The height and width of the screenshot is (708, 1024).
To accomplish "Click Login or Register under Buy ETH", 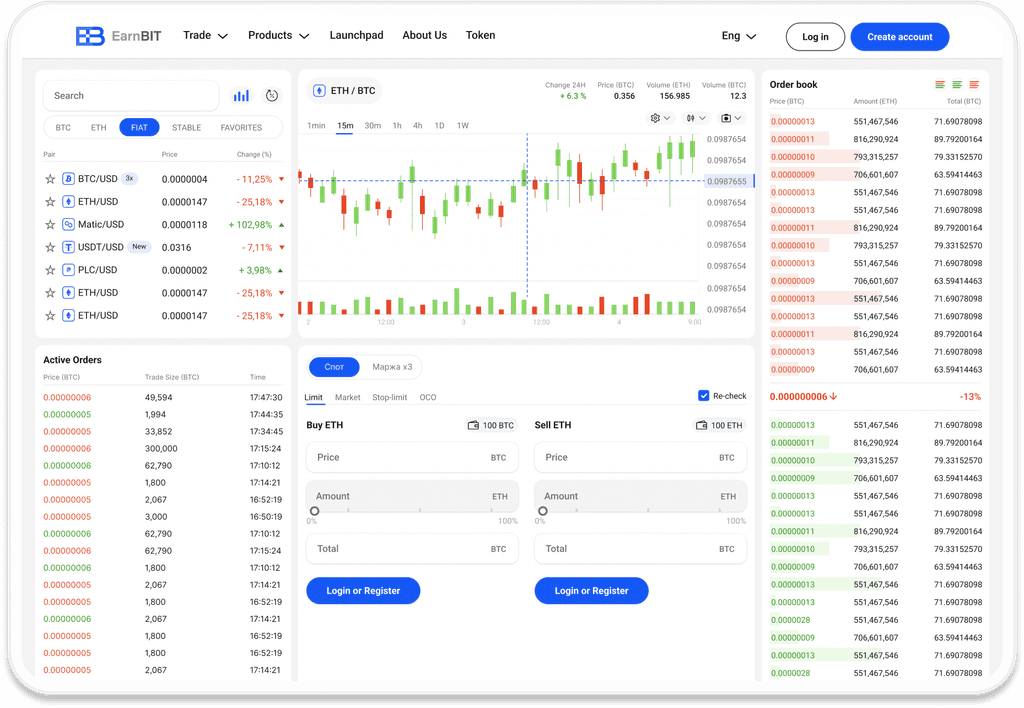I will click(x=363, y=590).
